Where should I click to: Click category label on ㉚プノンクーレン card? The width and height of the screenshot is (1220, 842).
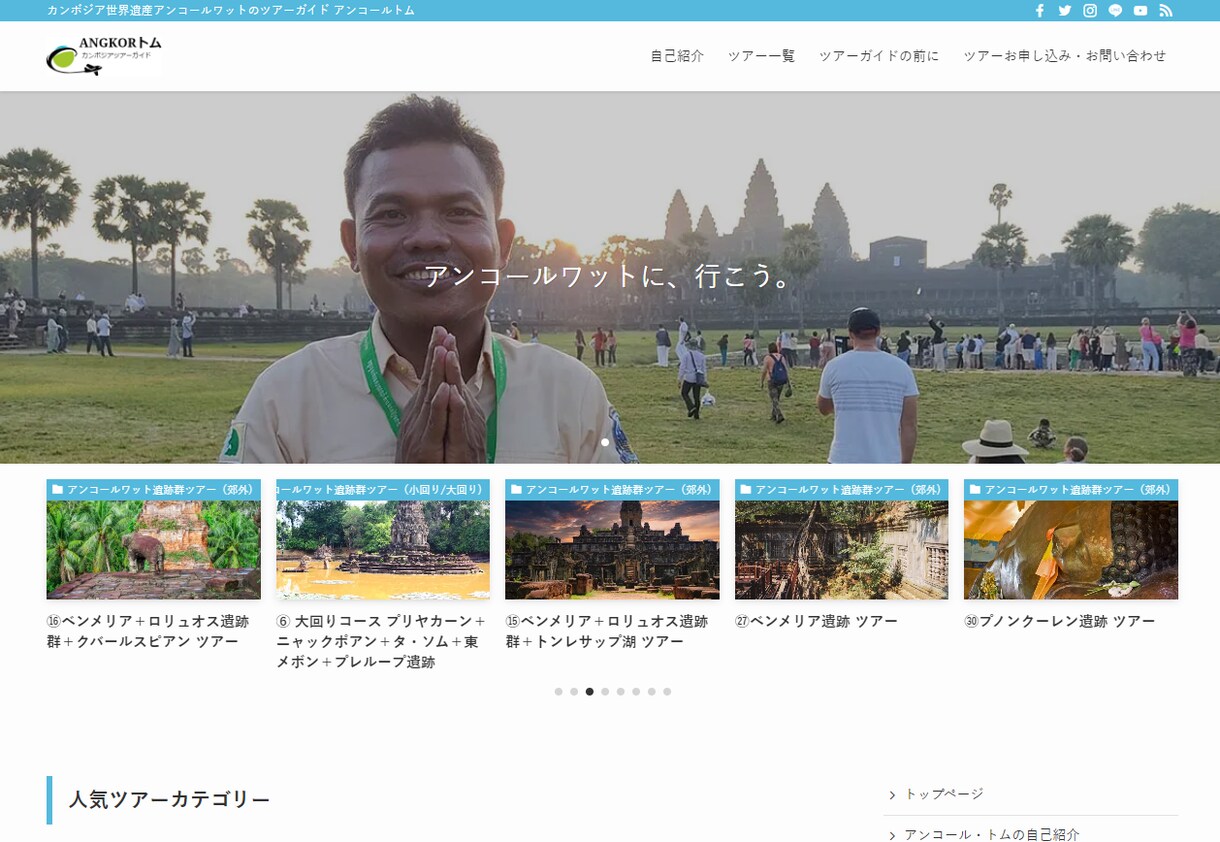(1071, 490)
